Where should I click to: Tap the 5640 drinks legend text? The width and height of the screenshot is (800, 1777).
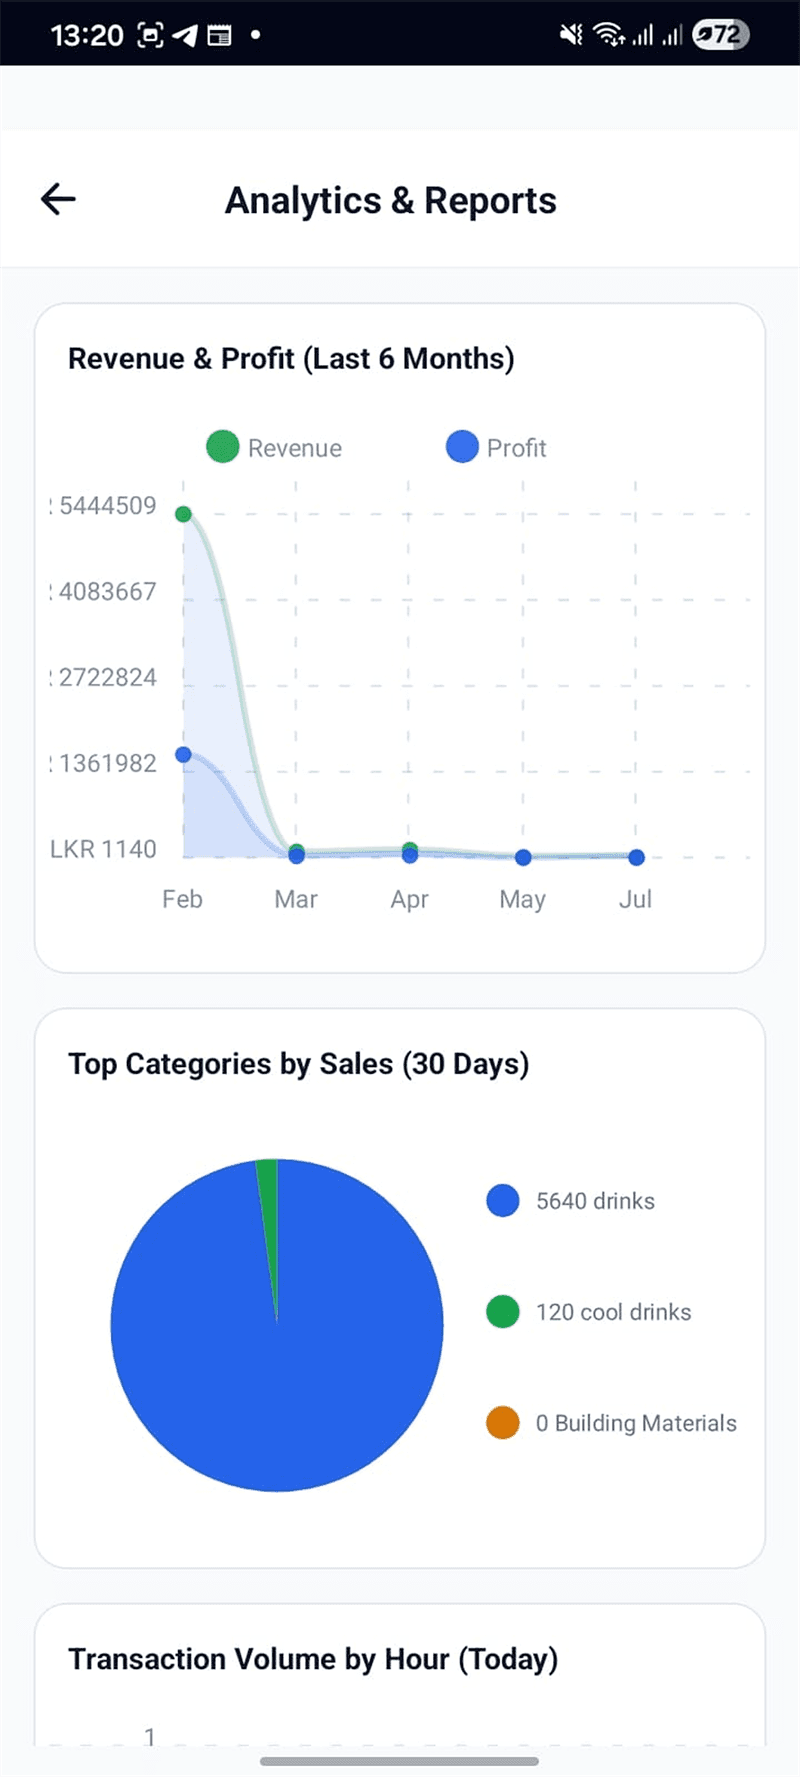coord(596,1201)
